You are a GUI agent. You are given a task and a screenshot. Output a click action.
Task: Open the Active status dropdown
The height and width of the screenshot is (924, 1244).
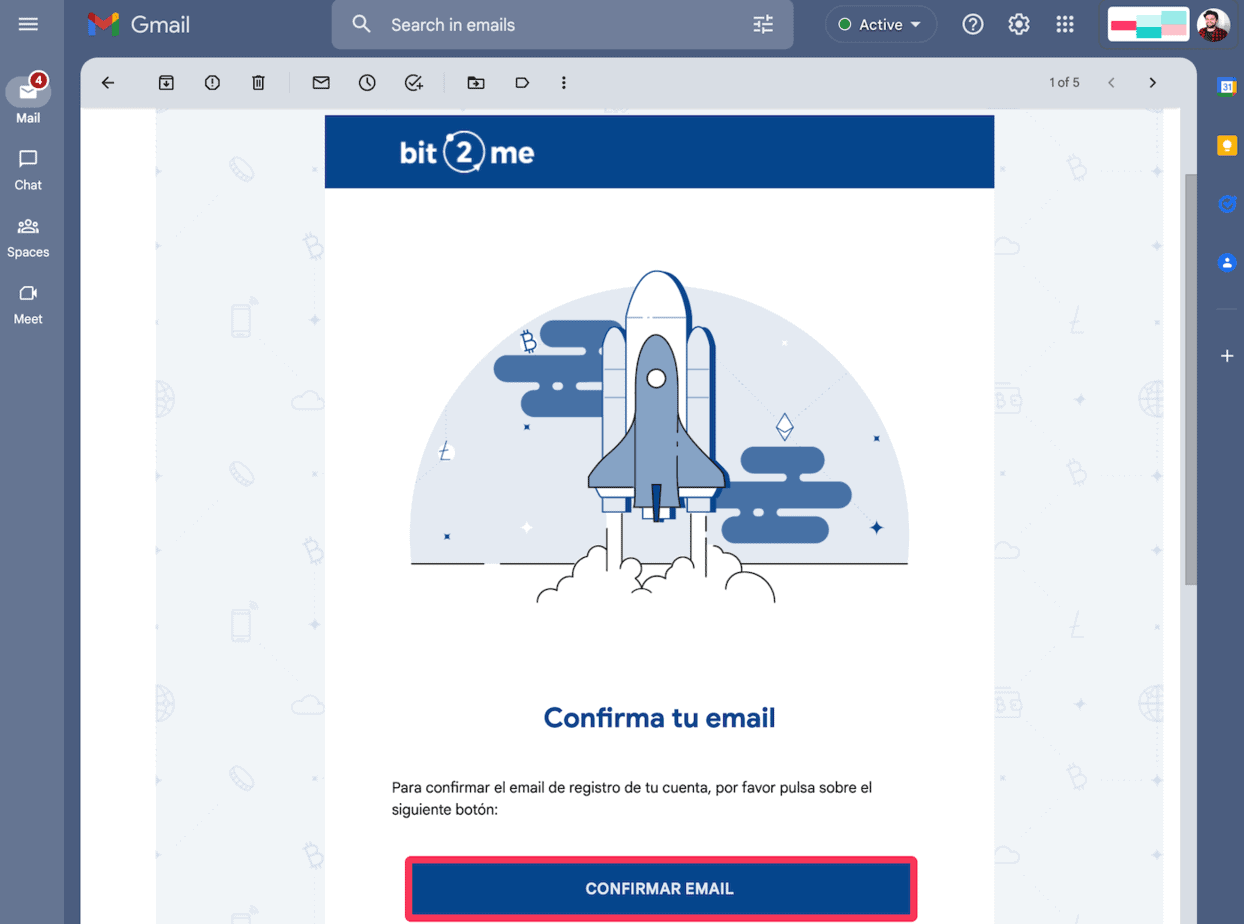click(880, 24)
